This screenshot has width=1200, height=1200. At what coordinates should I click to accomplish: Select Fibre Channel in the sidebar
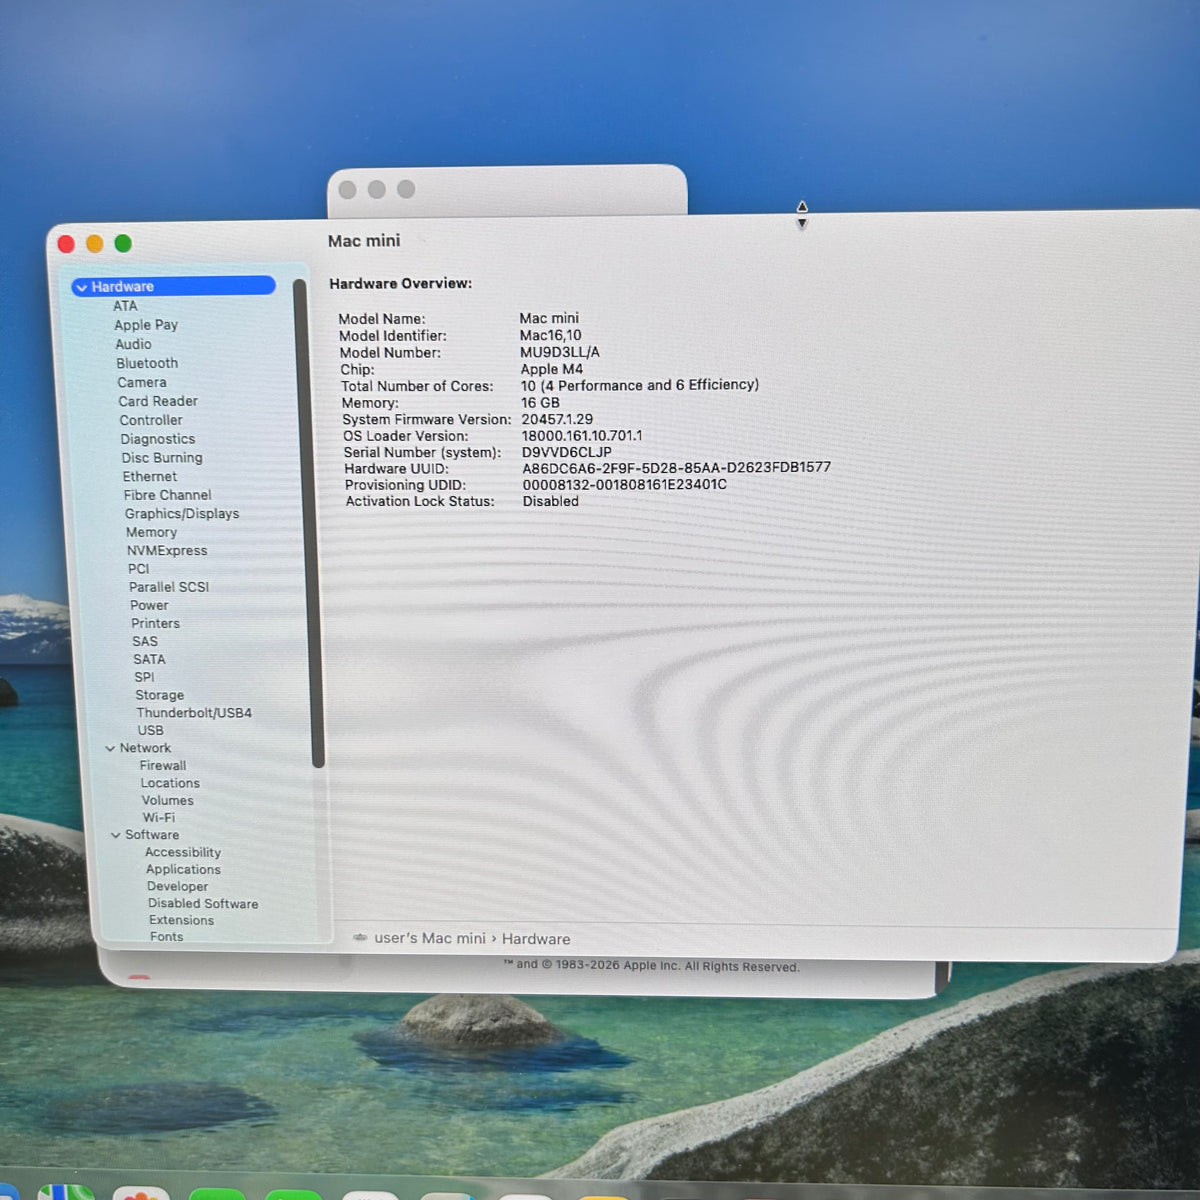pos(167,495)
